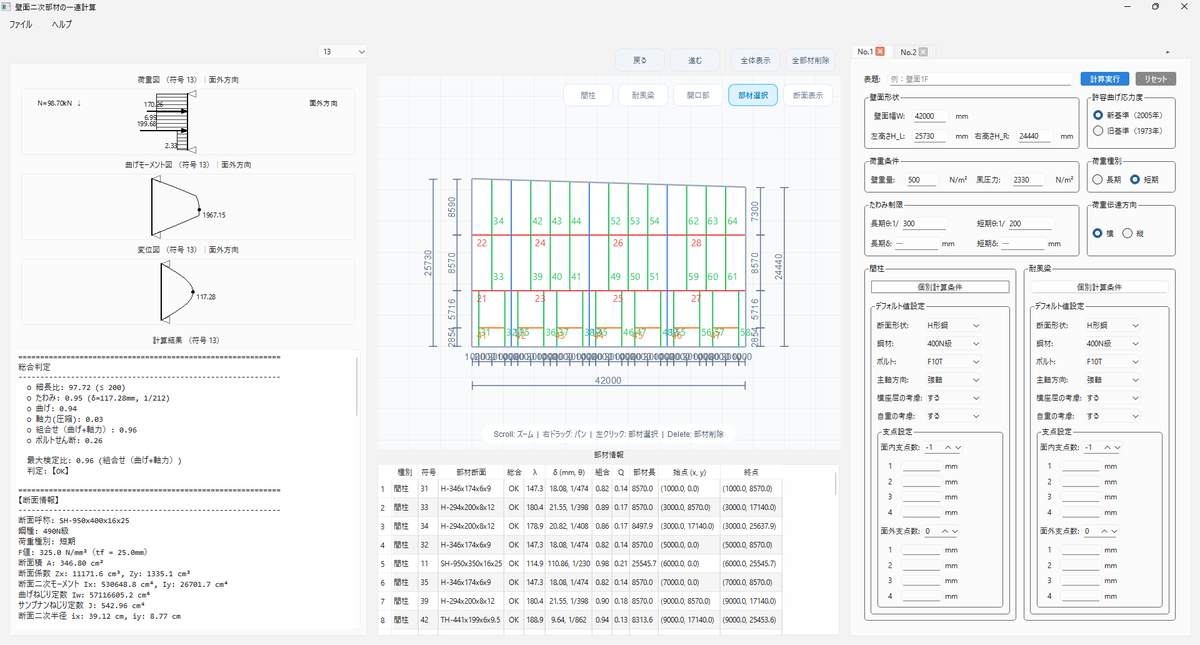Viewport: 1200px width, 645px height.
Task: Decrease 耐風梁 面内支点数 with the down arrow
Action: (1118, 447)
